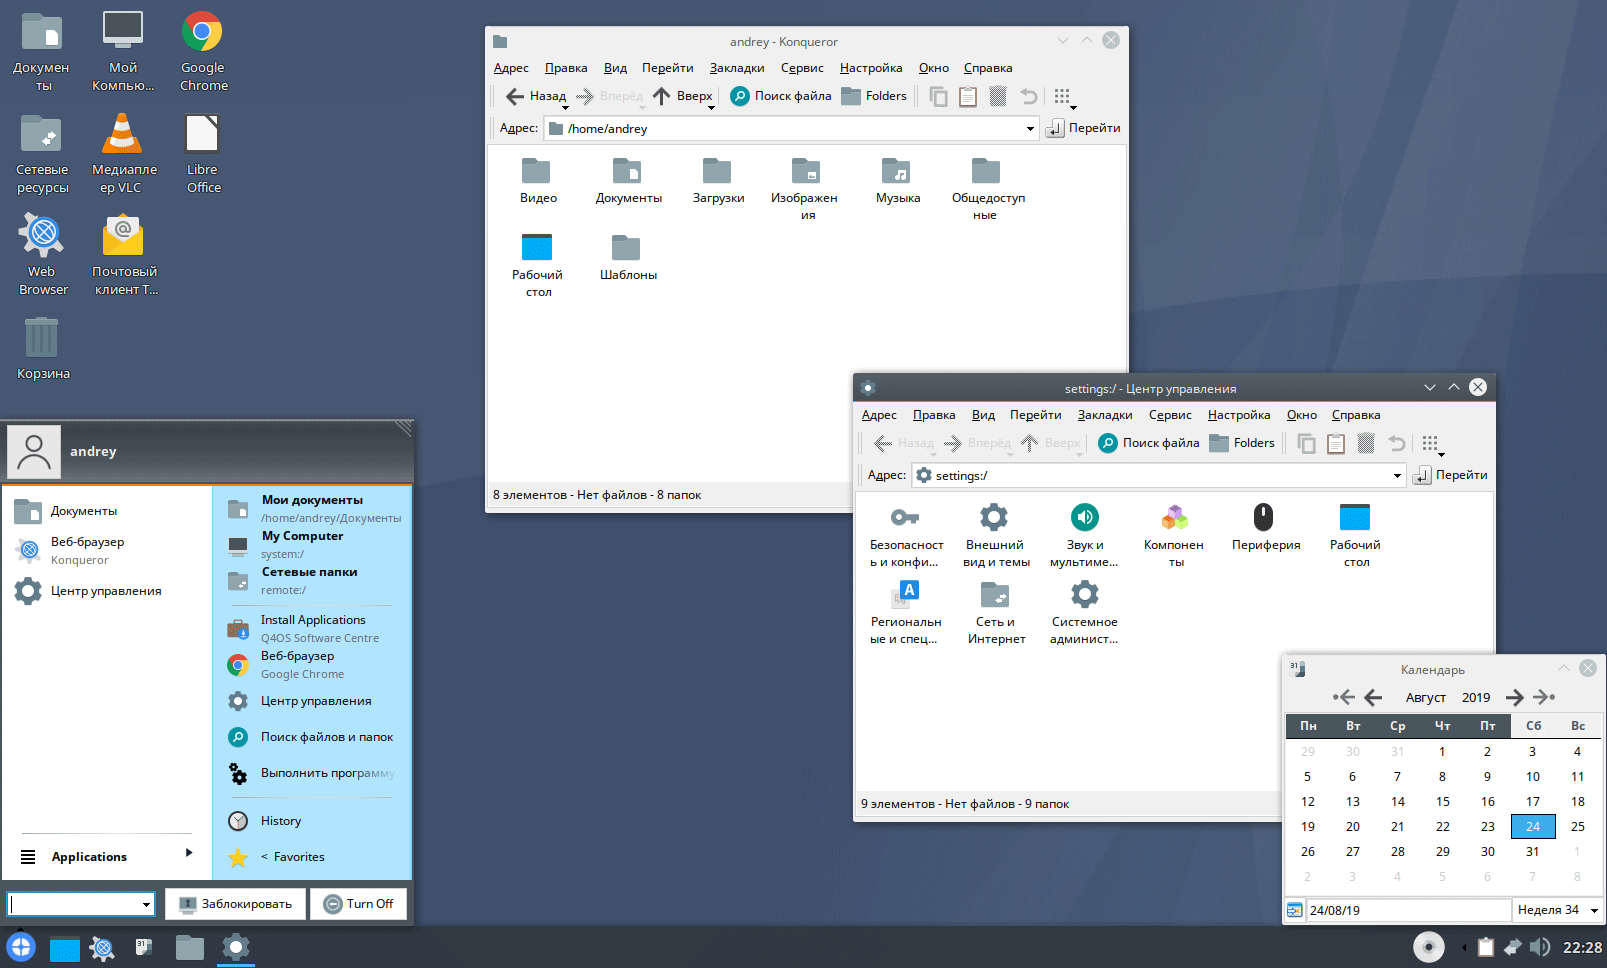This screenshot has height=968, width=1607.
Task: Click the Turn Off button
Action: coord(359,904)
